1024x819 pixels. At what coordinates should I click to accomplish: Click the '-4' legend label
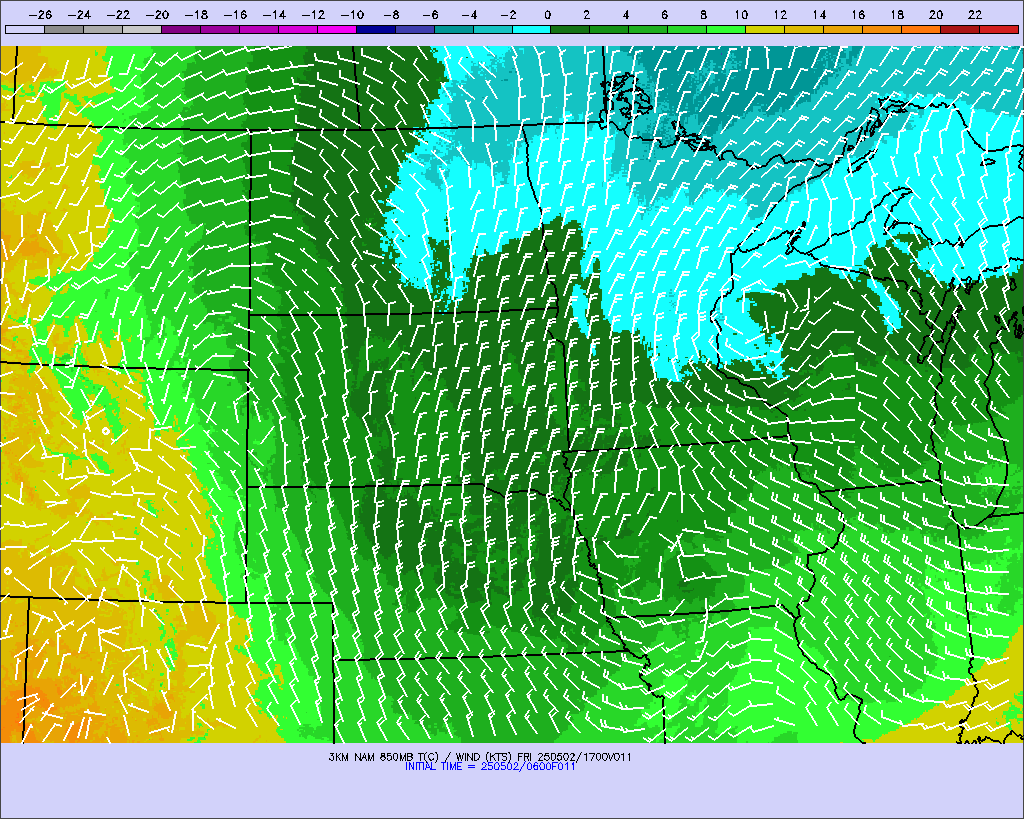[470, 15]
